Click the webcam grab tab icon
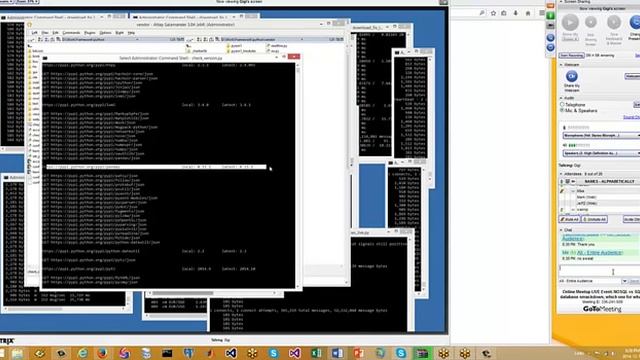 [x=550, y=25]
